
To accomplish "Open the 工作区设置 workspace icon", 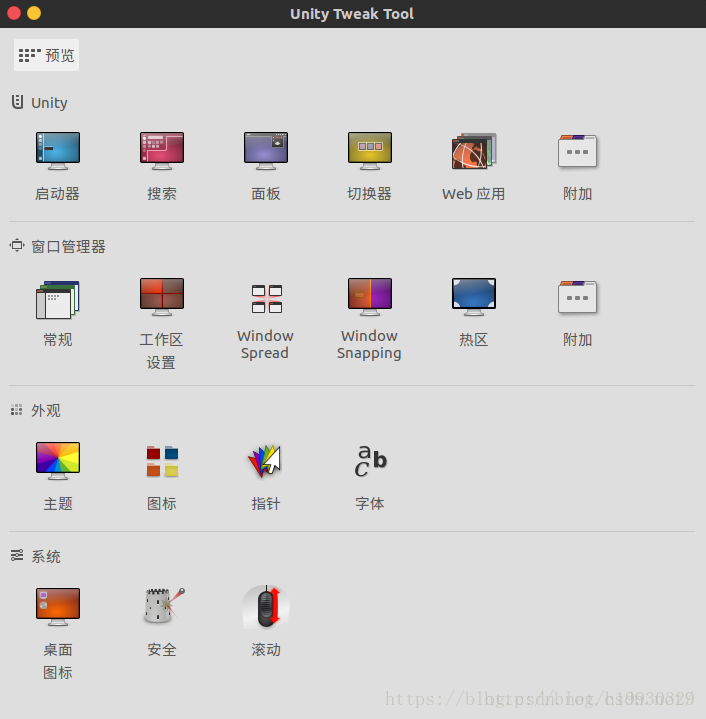I will click(162, 297).
